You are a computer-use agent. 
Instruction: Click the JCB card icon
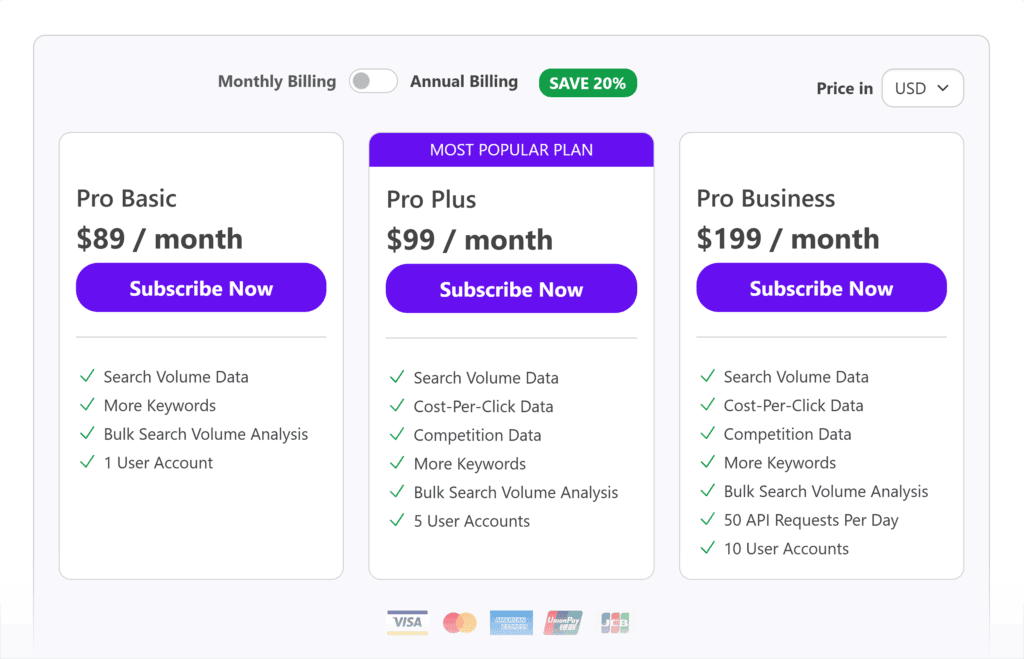pyautogui.click(x=615, y=623)
